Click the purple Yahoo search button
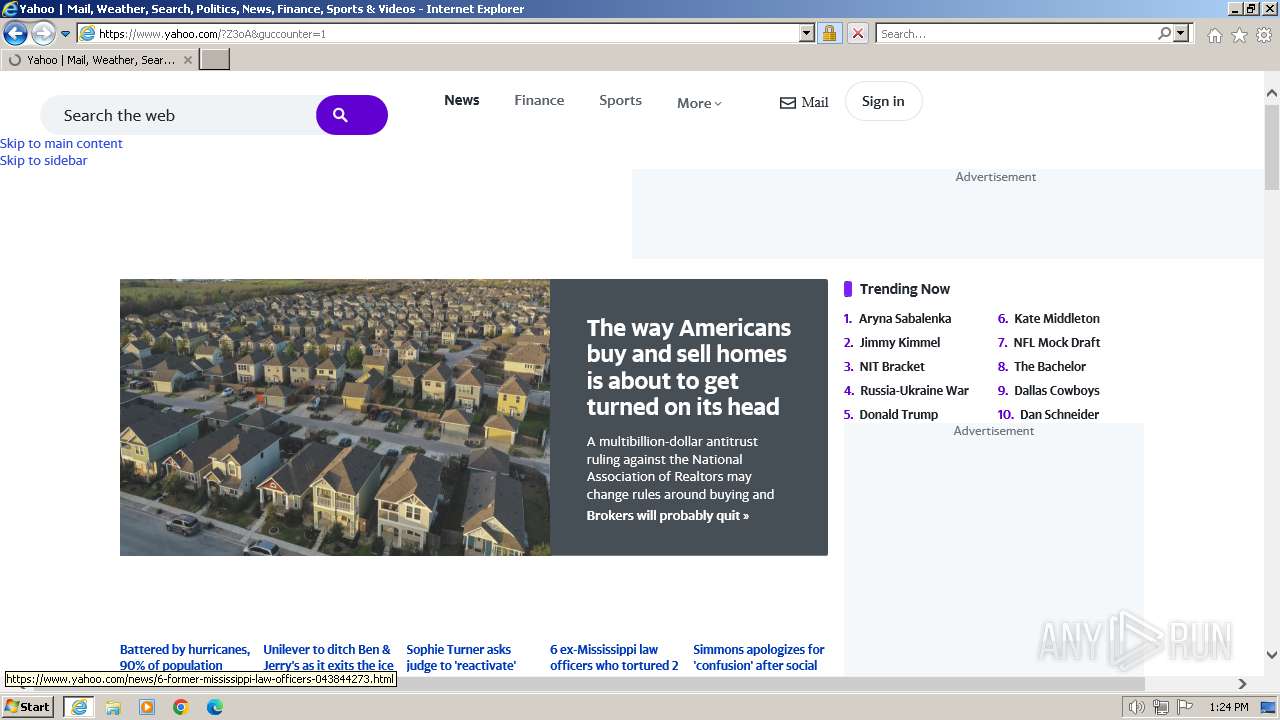Screen dimensions: 1280x720 pos(352,115)
